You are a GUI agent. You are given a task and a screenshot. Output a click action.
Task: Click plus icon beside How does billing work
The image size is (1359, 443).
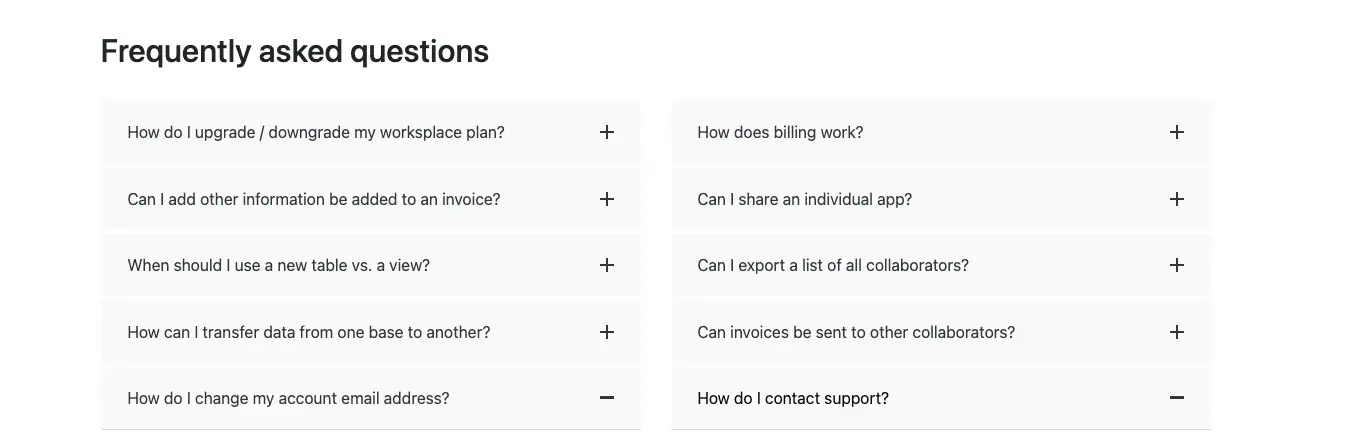click(1177, 132)
